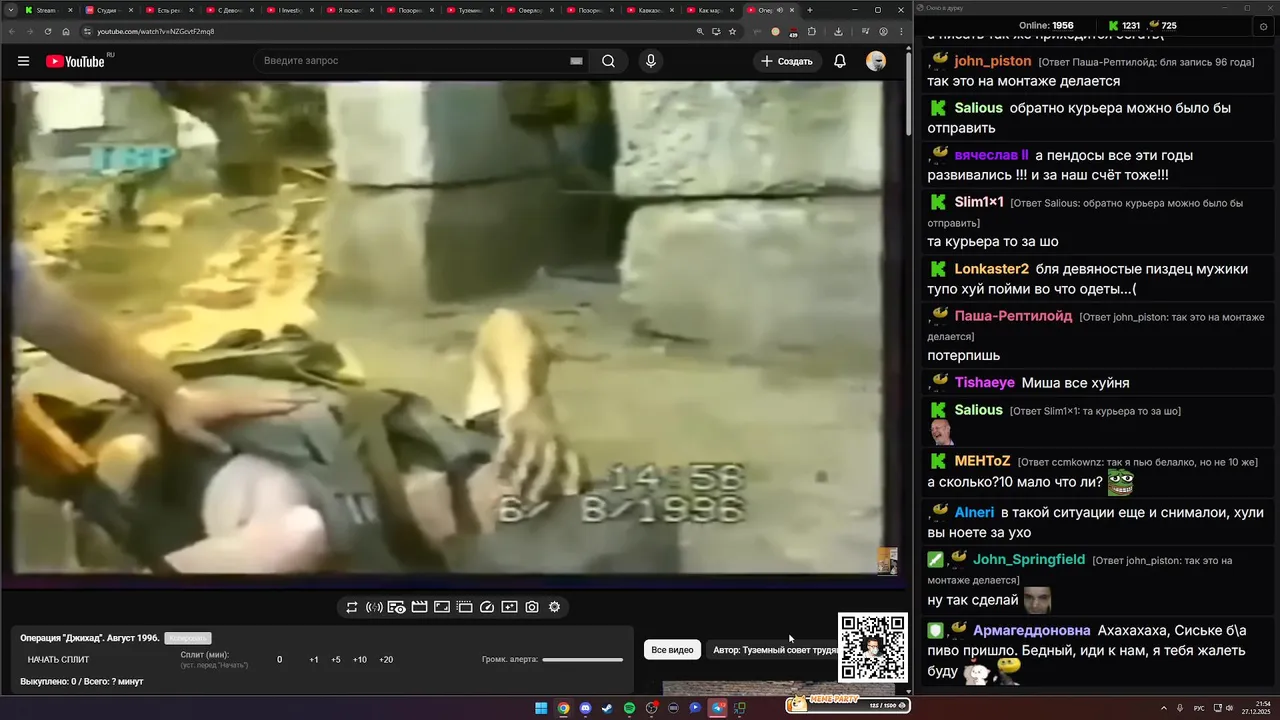
Task: Add +20 minutes to the split
Action: [386, 660]
